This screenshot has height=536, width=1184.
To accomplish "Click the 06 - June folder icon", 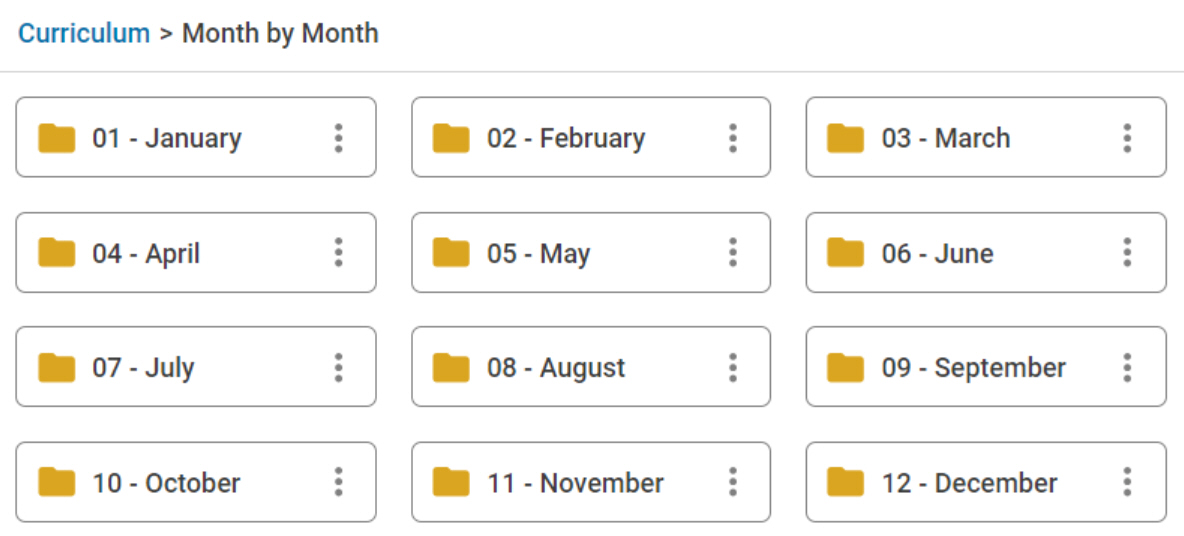I will coord(846,253).
